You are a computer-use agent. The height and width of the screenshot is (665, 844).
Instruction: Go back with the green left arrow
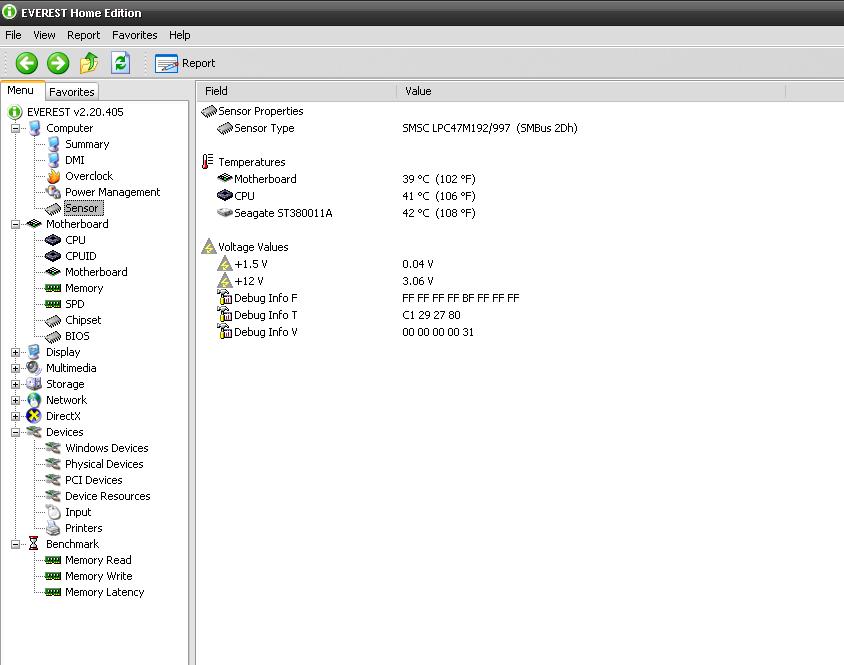[26, 63]
